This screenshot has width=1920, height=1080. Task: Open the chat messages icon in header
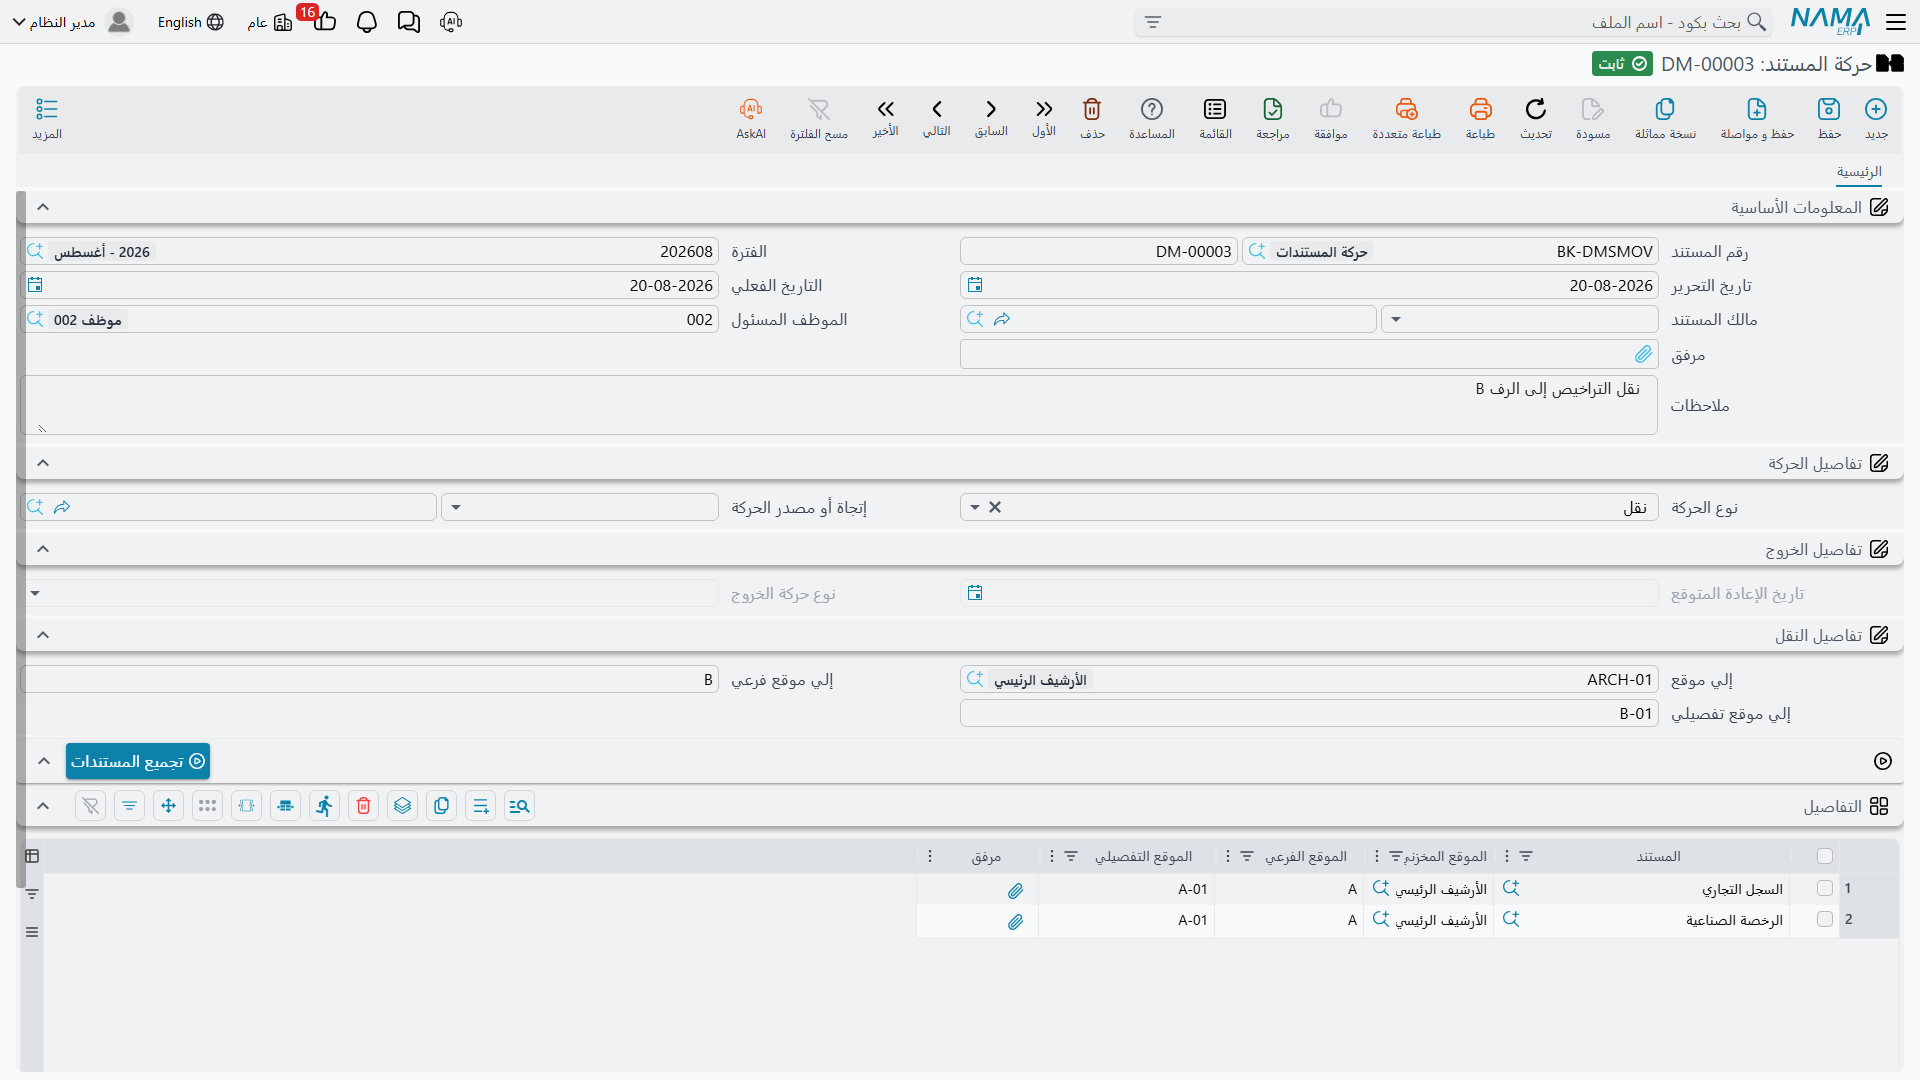[409, 22]
